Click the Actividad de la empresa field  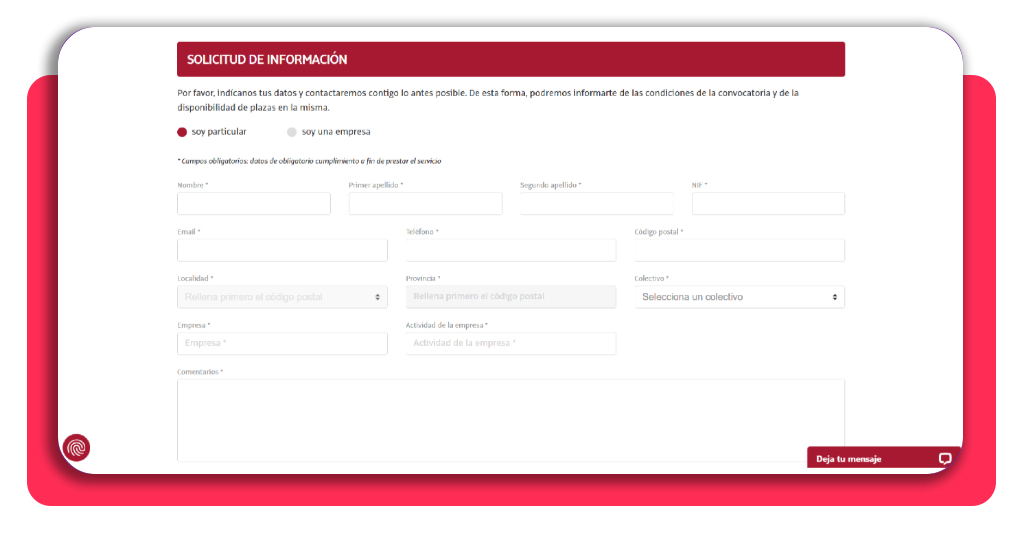511,343
